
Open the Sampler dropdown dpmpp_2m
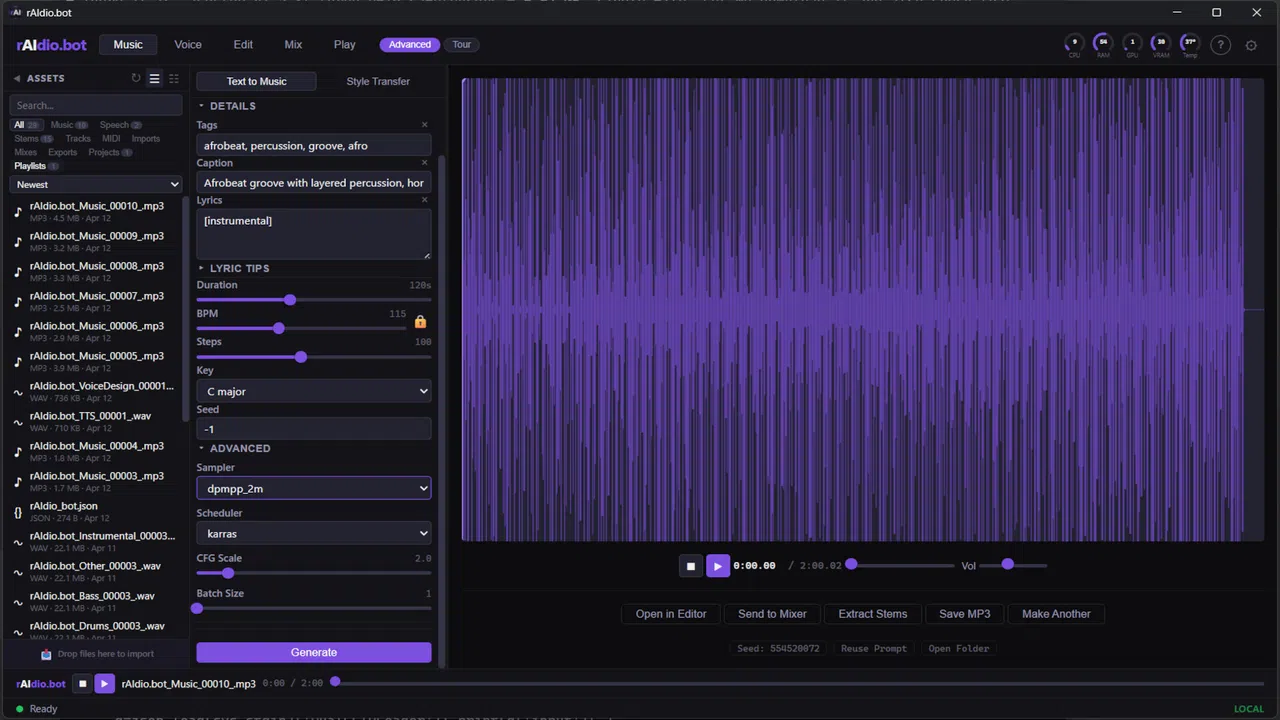coord(314,488)
